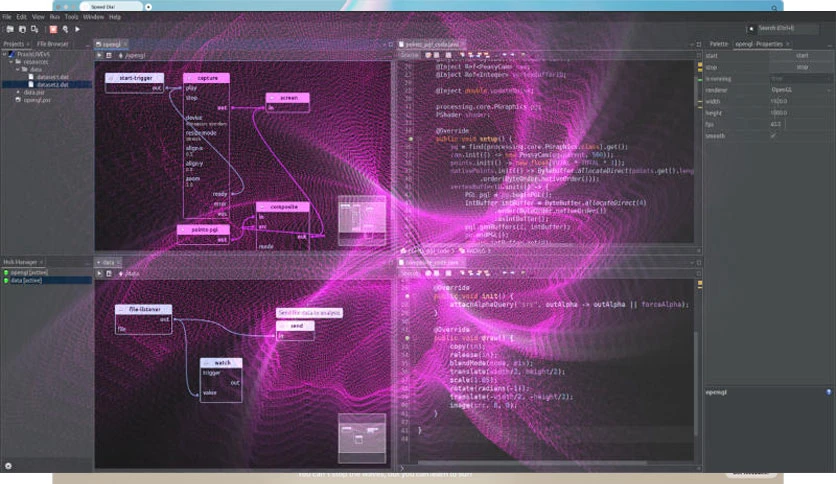Open the View menu
836x484 pixels.
pyautogui.click(x=38, y=17)
